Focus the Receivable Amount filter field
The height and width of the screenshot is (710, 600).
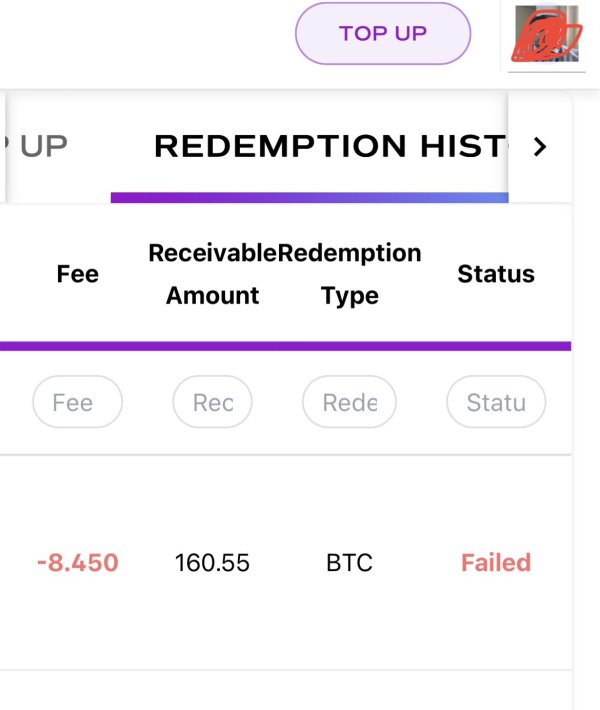point(213,403)
